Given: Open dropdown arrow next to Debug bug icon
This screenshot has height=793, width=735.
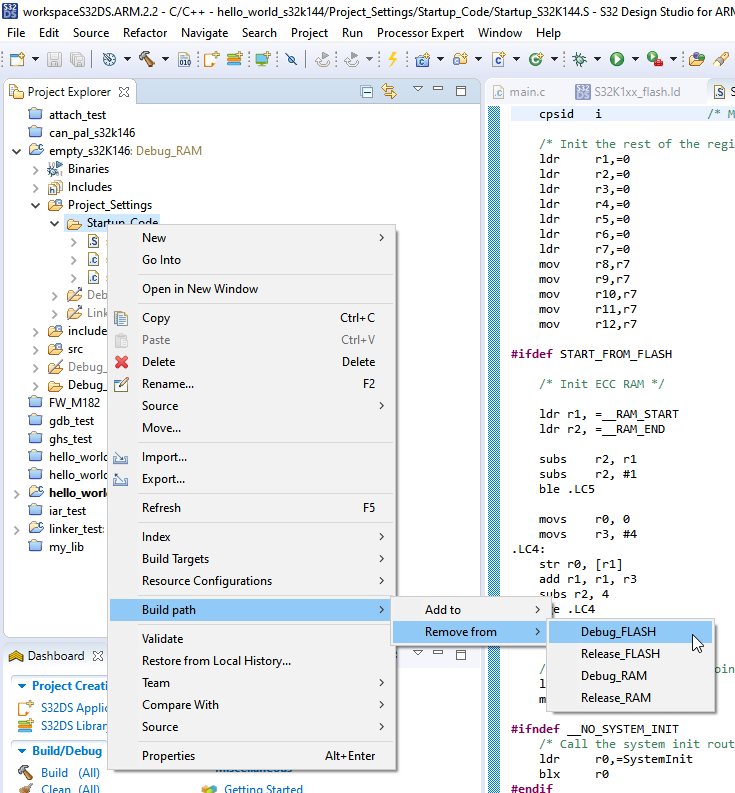Looking at the screenshot, I should 597,59.
